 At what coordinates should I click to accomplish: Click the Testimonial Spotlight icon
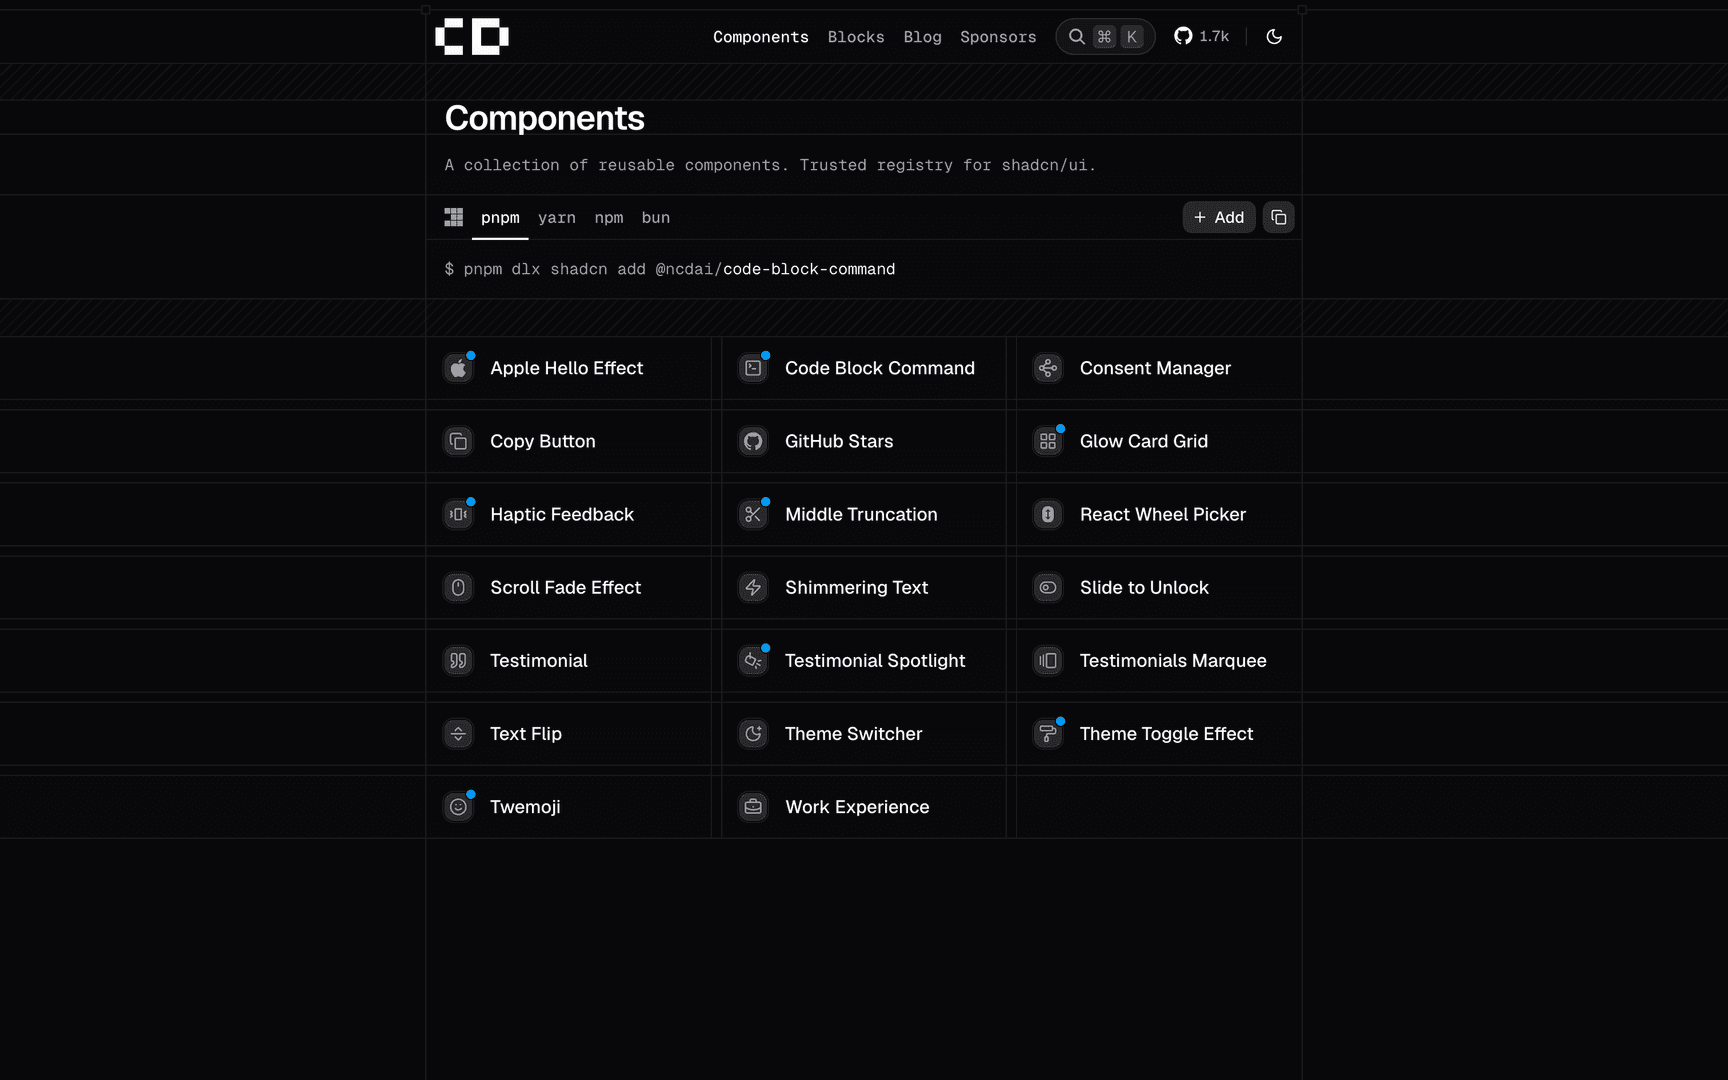pos(753,660)
